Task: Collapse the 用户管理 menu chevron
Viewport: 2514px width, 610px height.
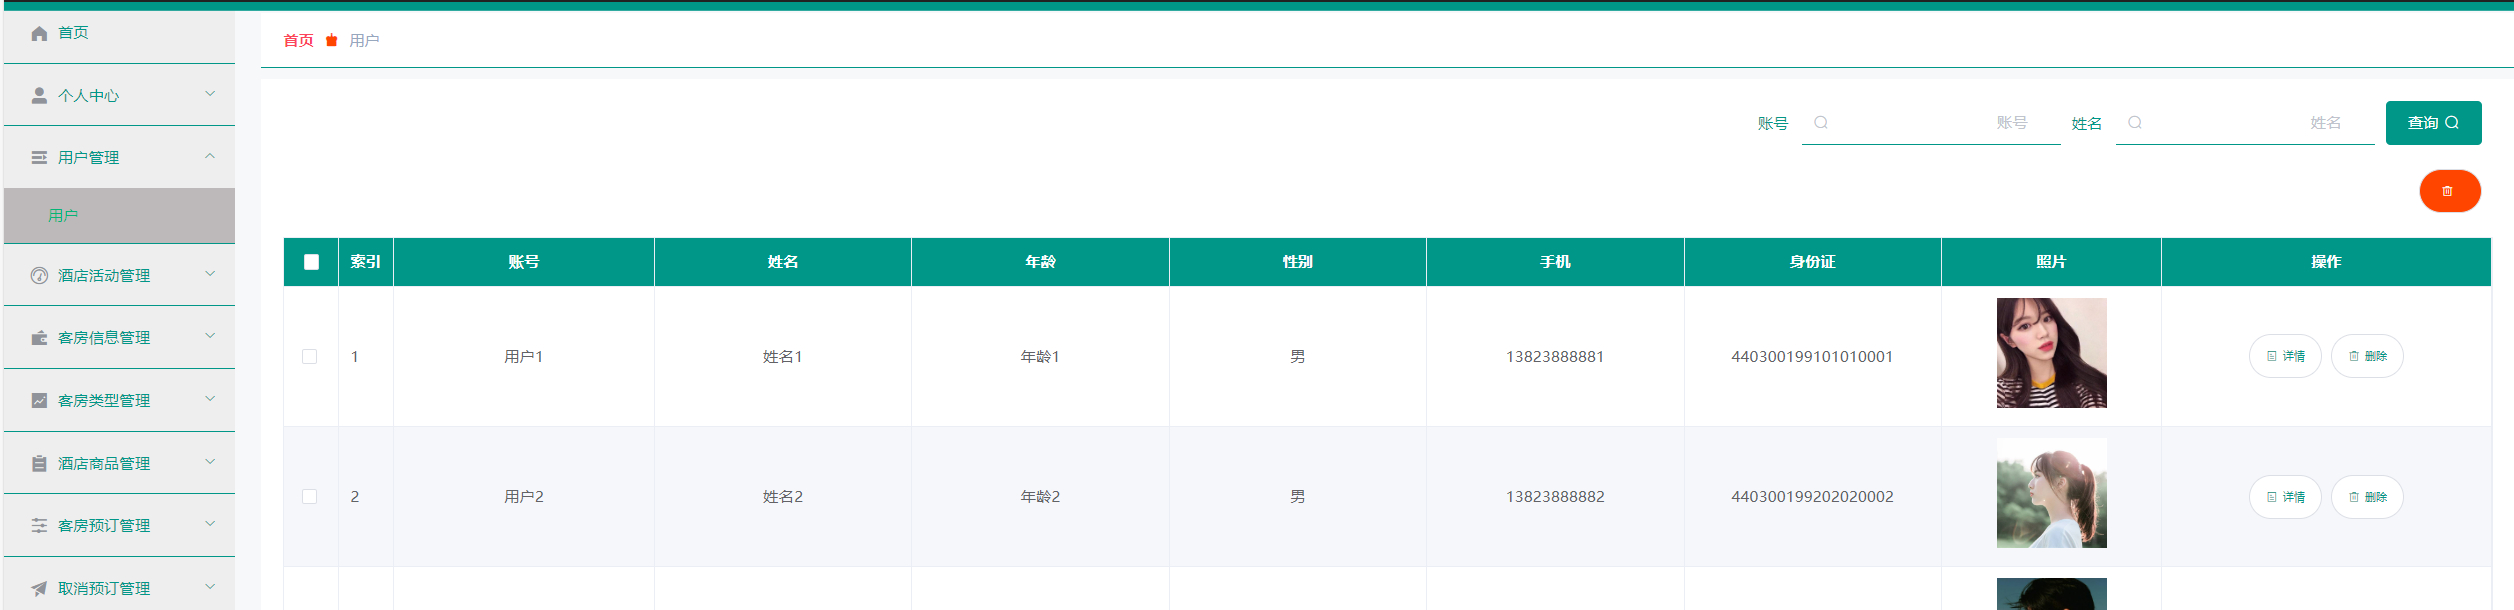Action: click(210, 156)
